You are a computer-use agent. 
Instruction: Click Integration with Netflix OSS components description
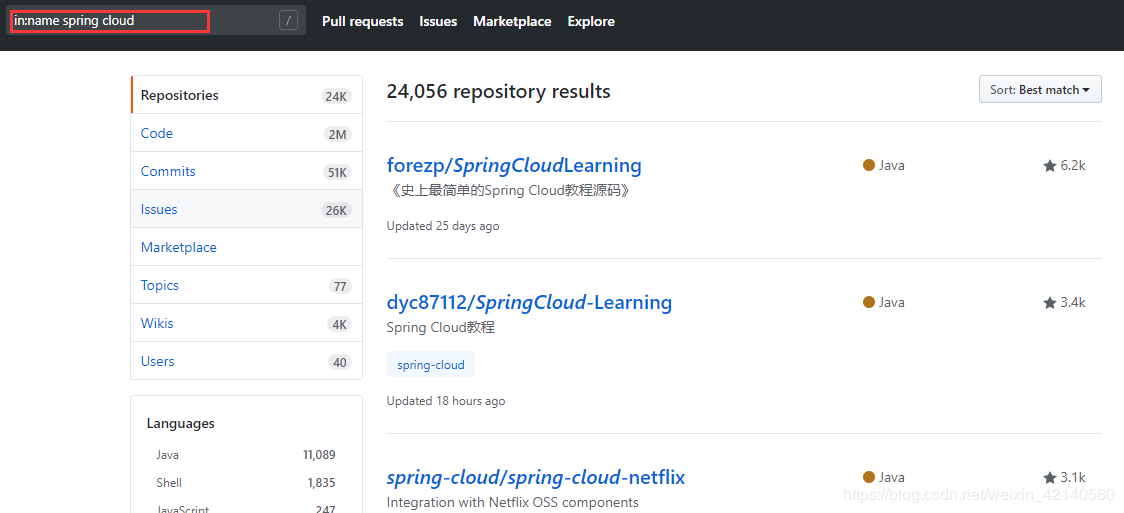(513, 502)
